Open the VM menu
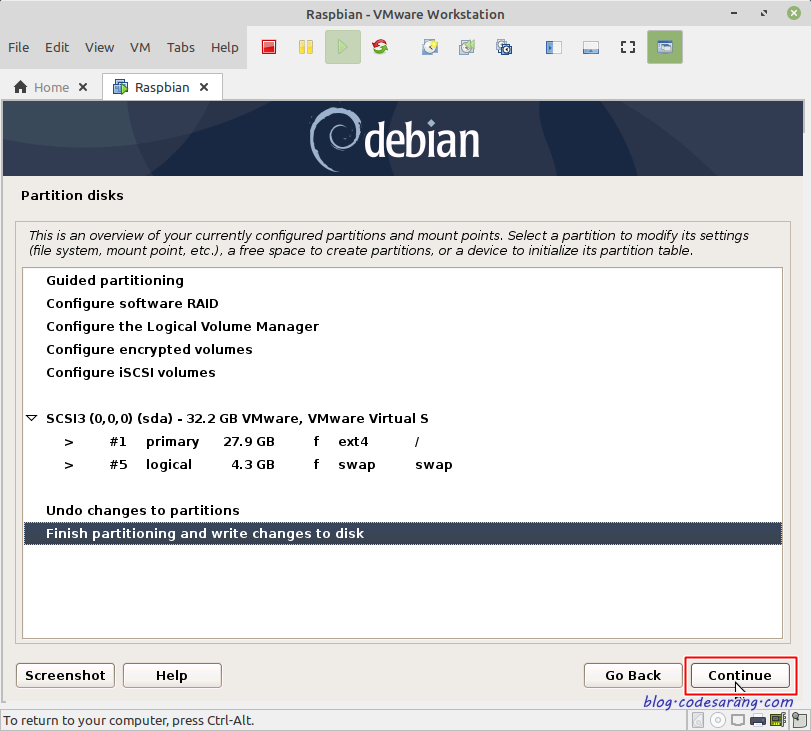 pos(140,48)
